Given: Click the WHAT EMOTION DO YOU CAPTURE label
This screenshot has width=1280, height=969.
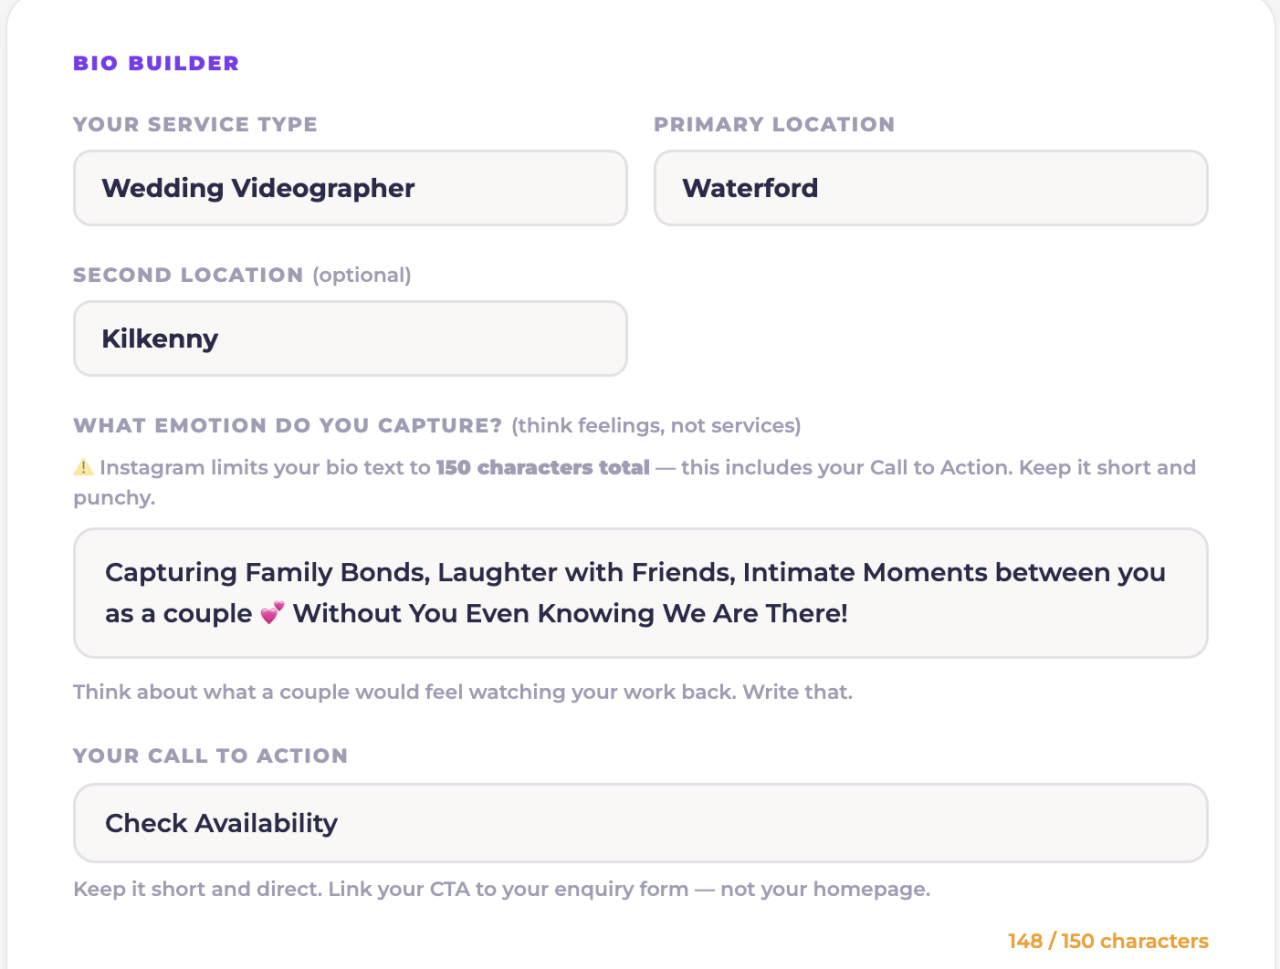Looking at the screenshot, I should point(288,426).
